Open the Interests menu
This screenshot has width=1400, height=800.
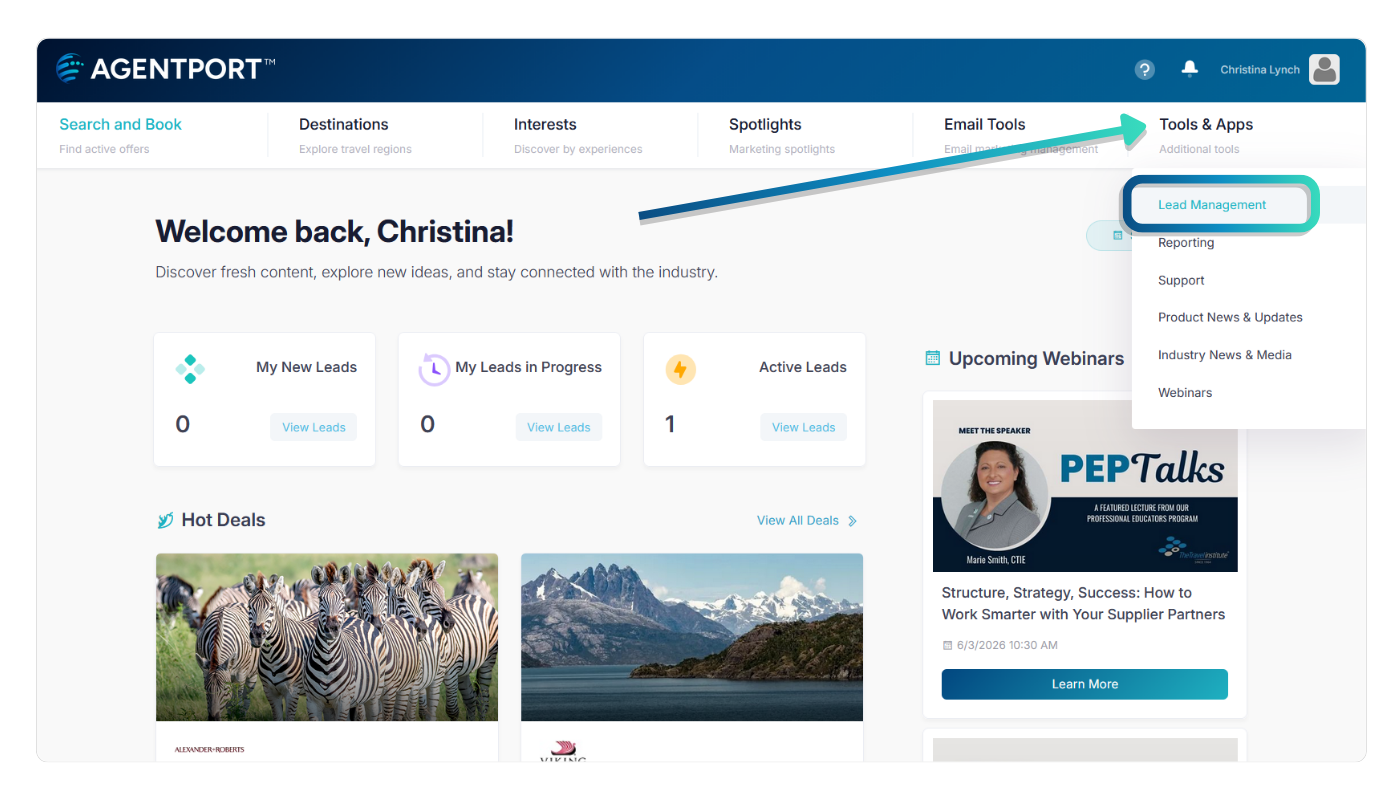[x=578, y=135]
